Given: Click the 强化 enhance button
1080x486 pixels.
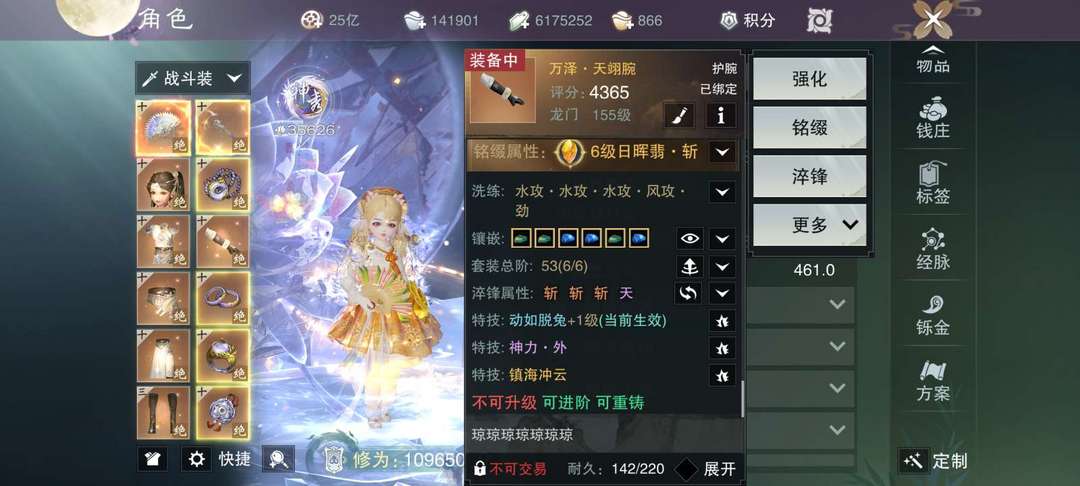Looking at the screenshot, I should (x=809, y=78).
